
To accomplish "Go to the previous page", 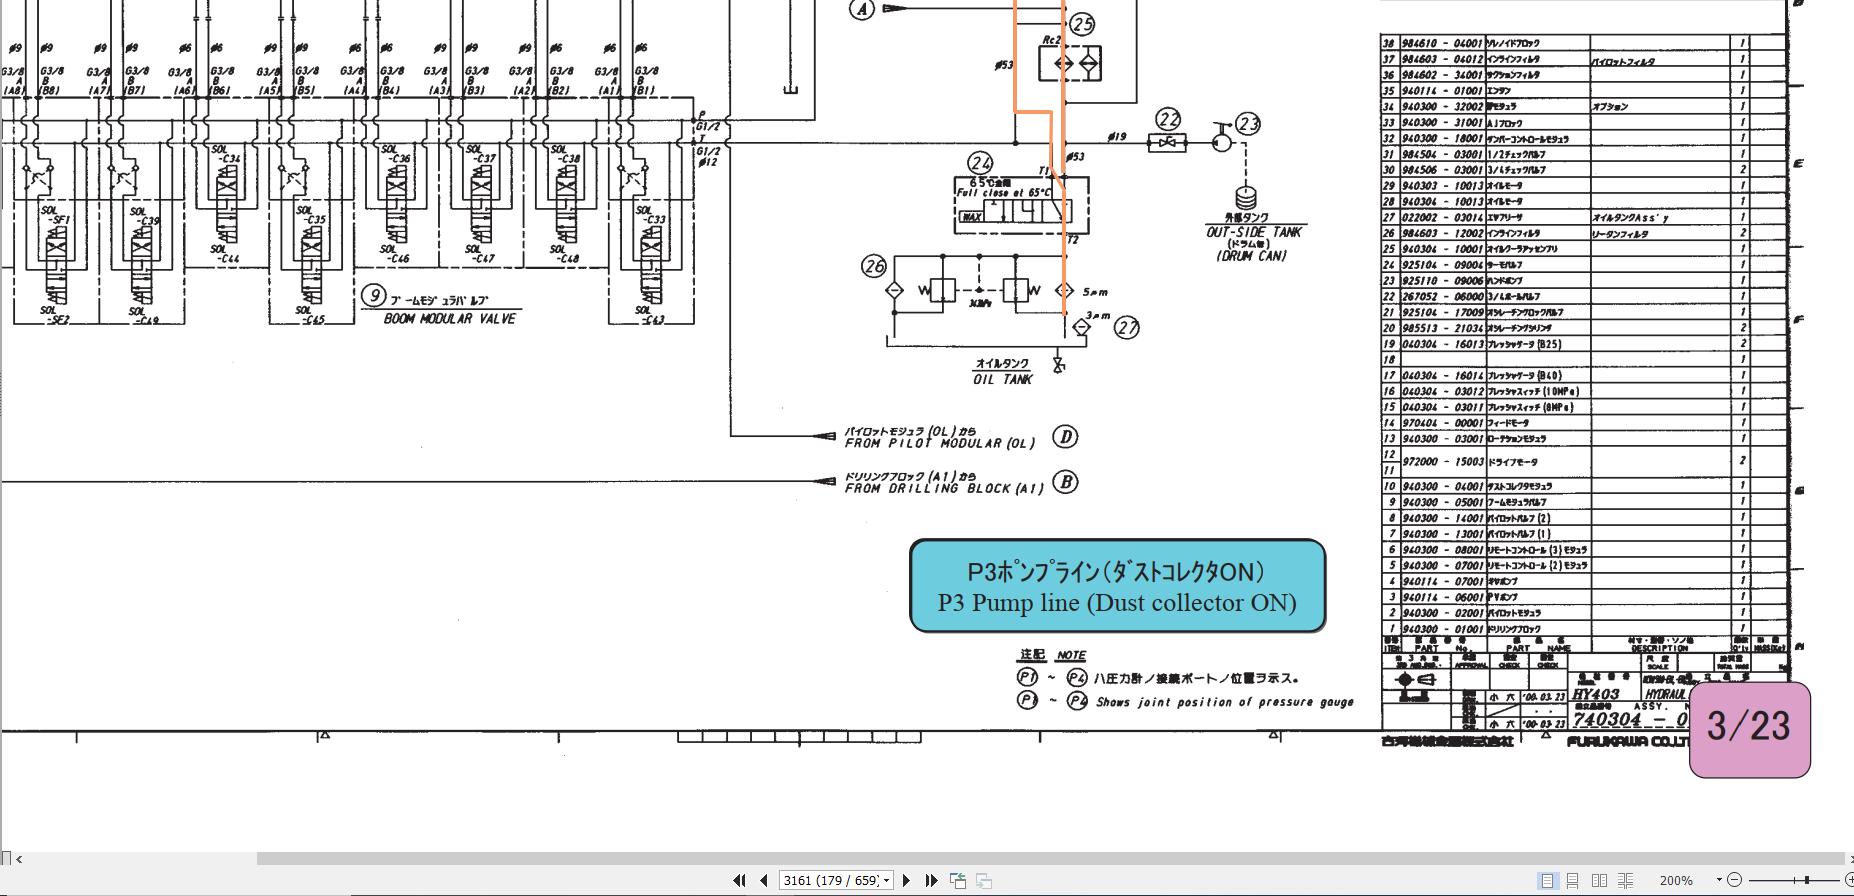I will click(x=764, y=880).
